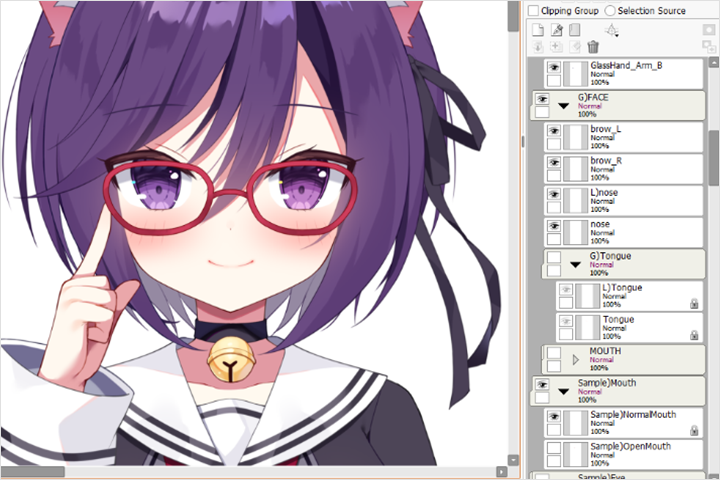Delete layer with trash can icon
Image resolution: width=720 pixels, height=480 pixels.
click(x=593, y=46)
